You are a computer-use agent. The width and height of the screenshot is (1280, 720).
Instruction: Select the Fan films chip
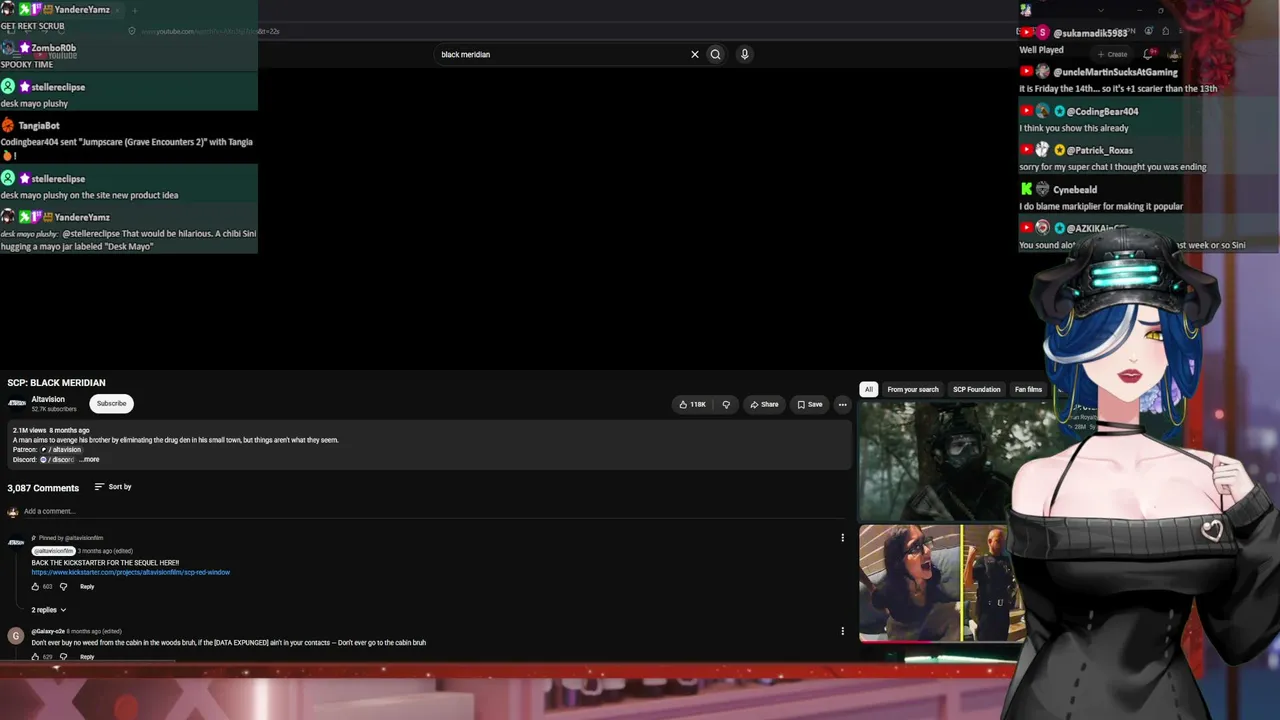click(1028, 389)
